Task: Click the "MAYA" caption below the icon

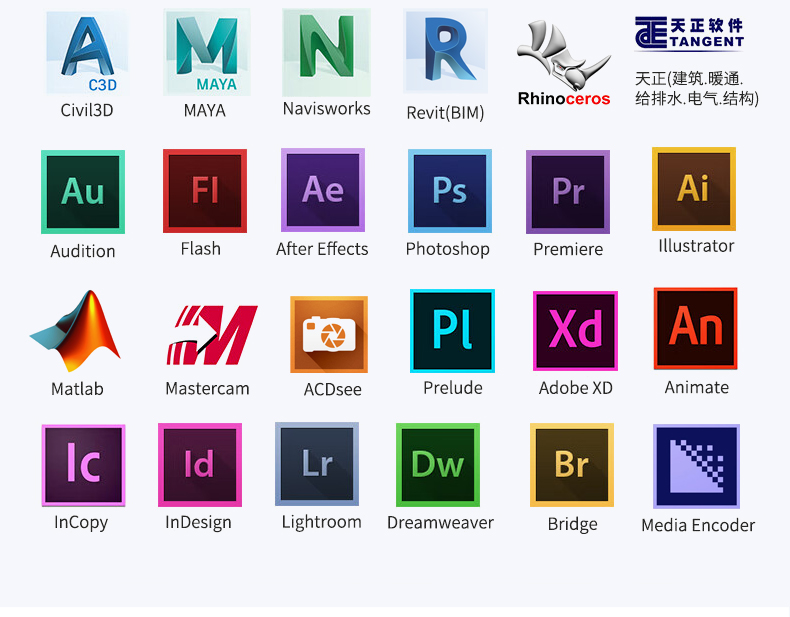Action: click(x=205, y=111)
